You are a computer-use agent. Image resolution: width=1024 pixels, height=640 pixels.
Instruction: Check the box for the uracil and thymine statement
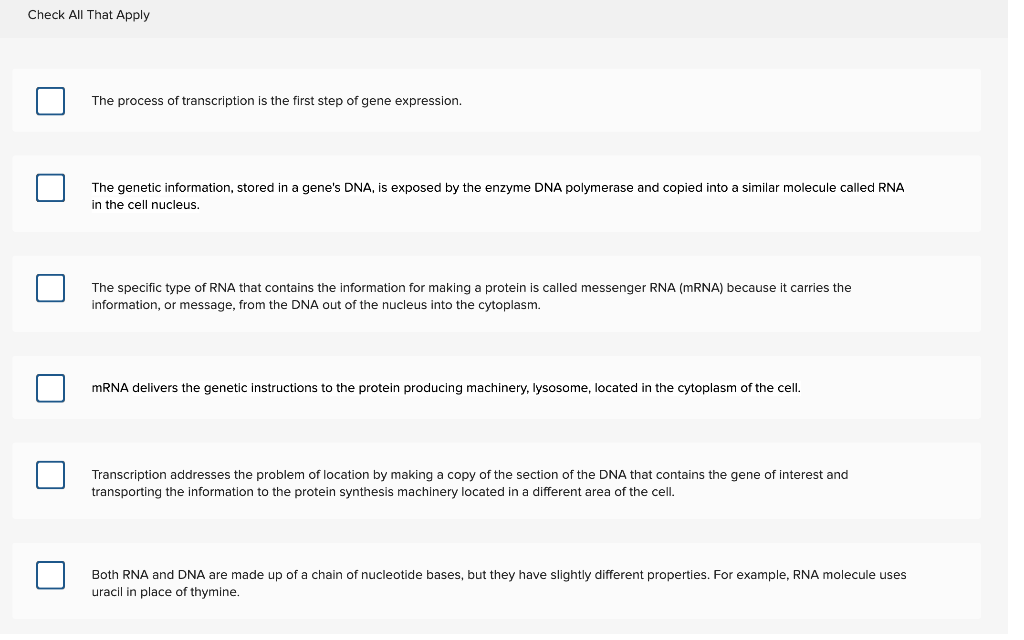50,576
